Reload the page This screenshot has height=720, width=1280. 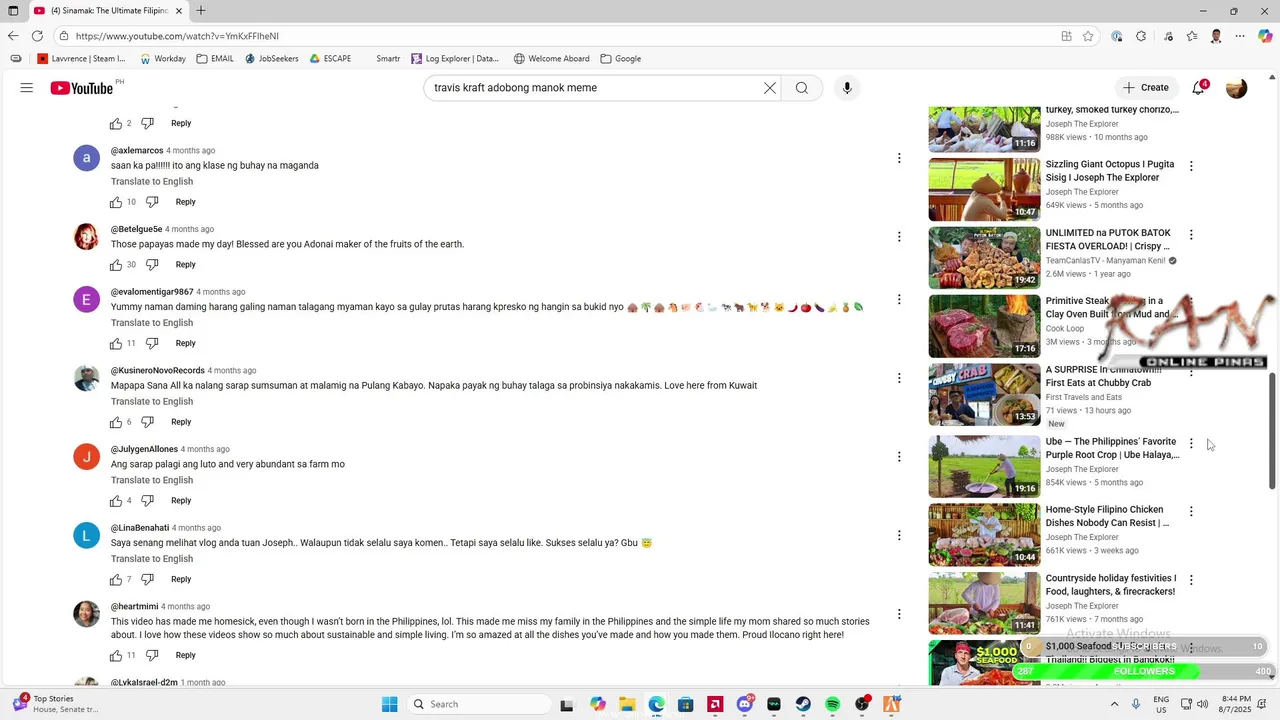click(x=37, y=36)
